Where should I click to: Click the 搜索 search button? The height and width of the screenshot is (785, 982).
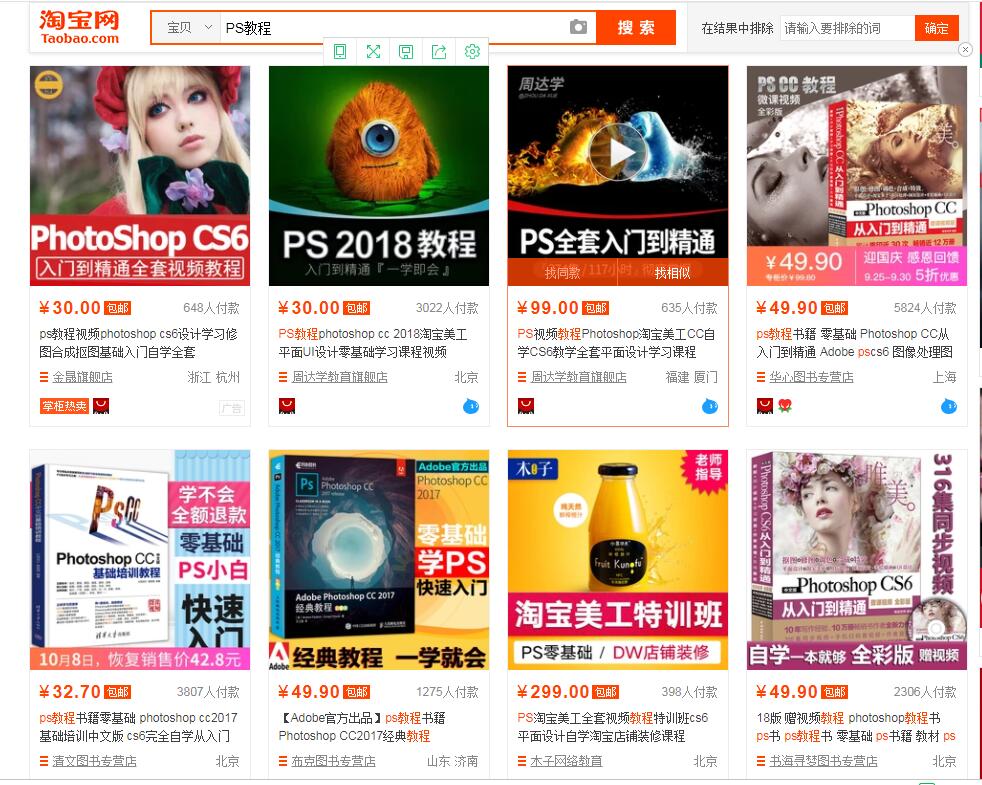[636, 28]
